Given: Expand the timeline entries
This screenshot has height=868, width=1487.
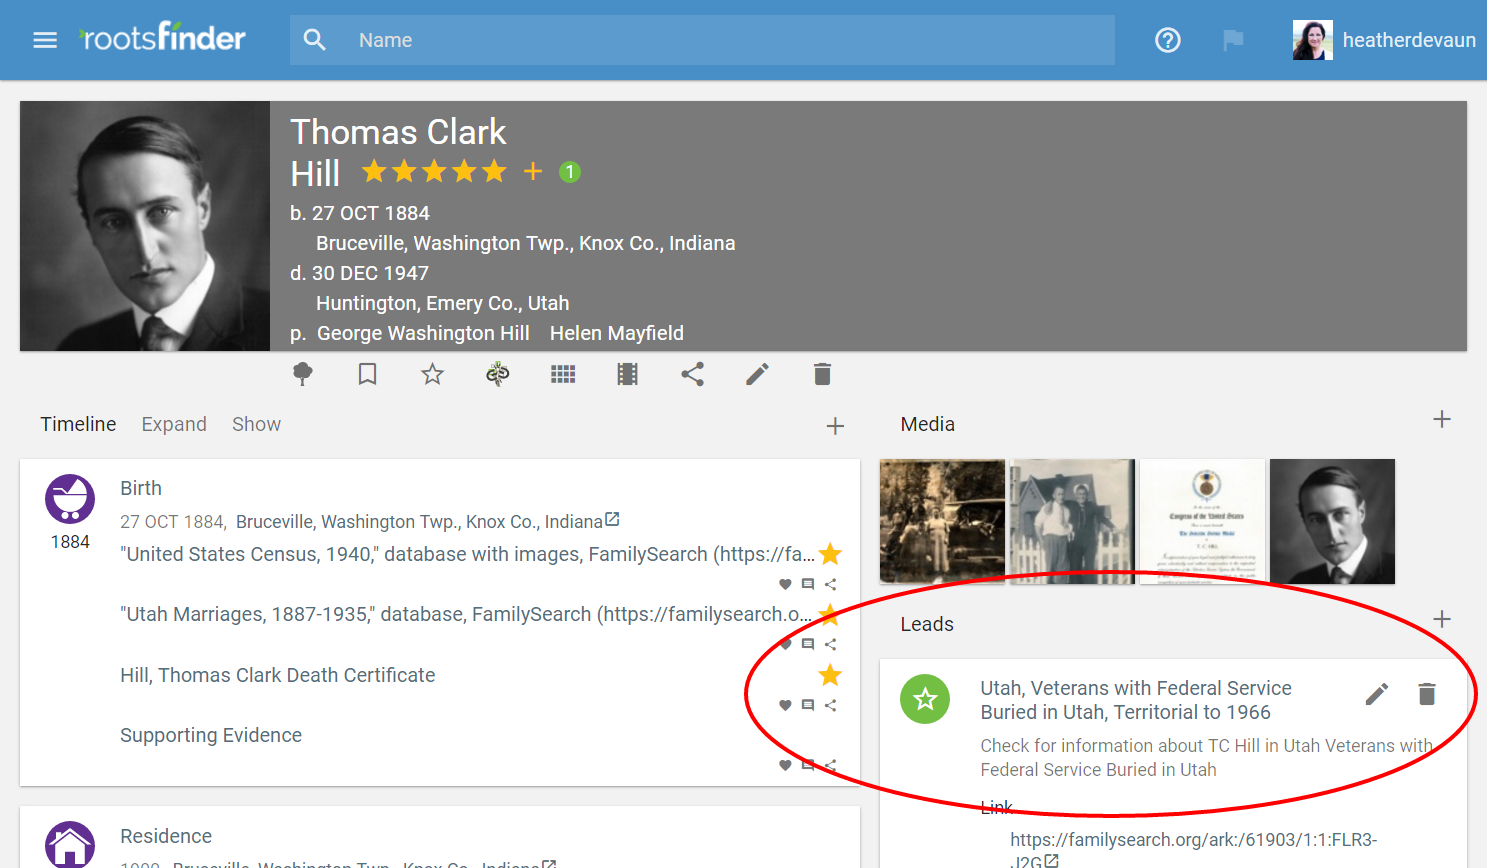Looking at the screenshot, I should [x=174, y=424].
